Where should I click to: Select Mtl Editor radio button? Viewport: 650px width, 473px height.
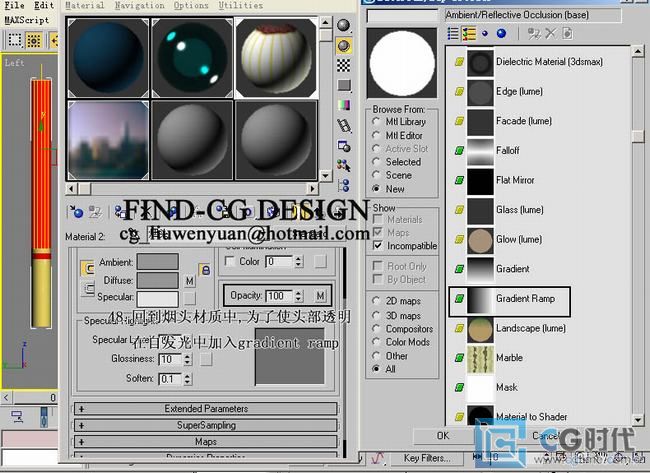pos(376,135)
